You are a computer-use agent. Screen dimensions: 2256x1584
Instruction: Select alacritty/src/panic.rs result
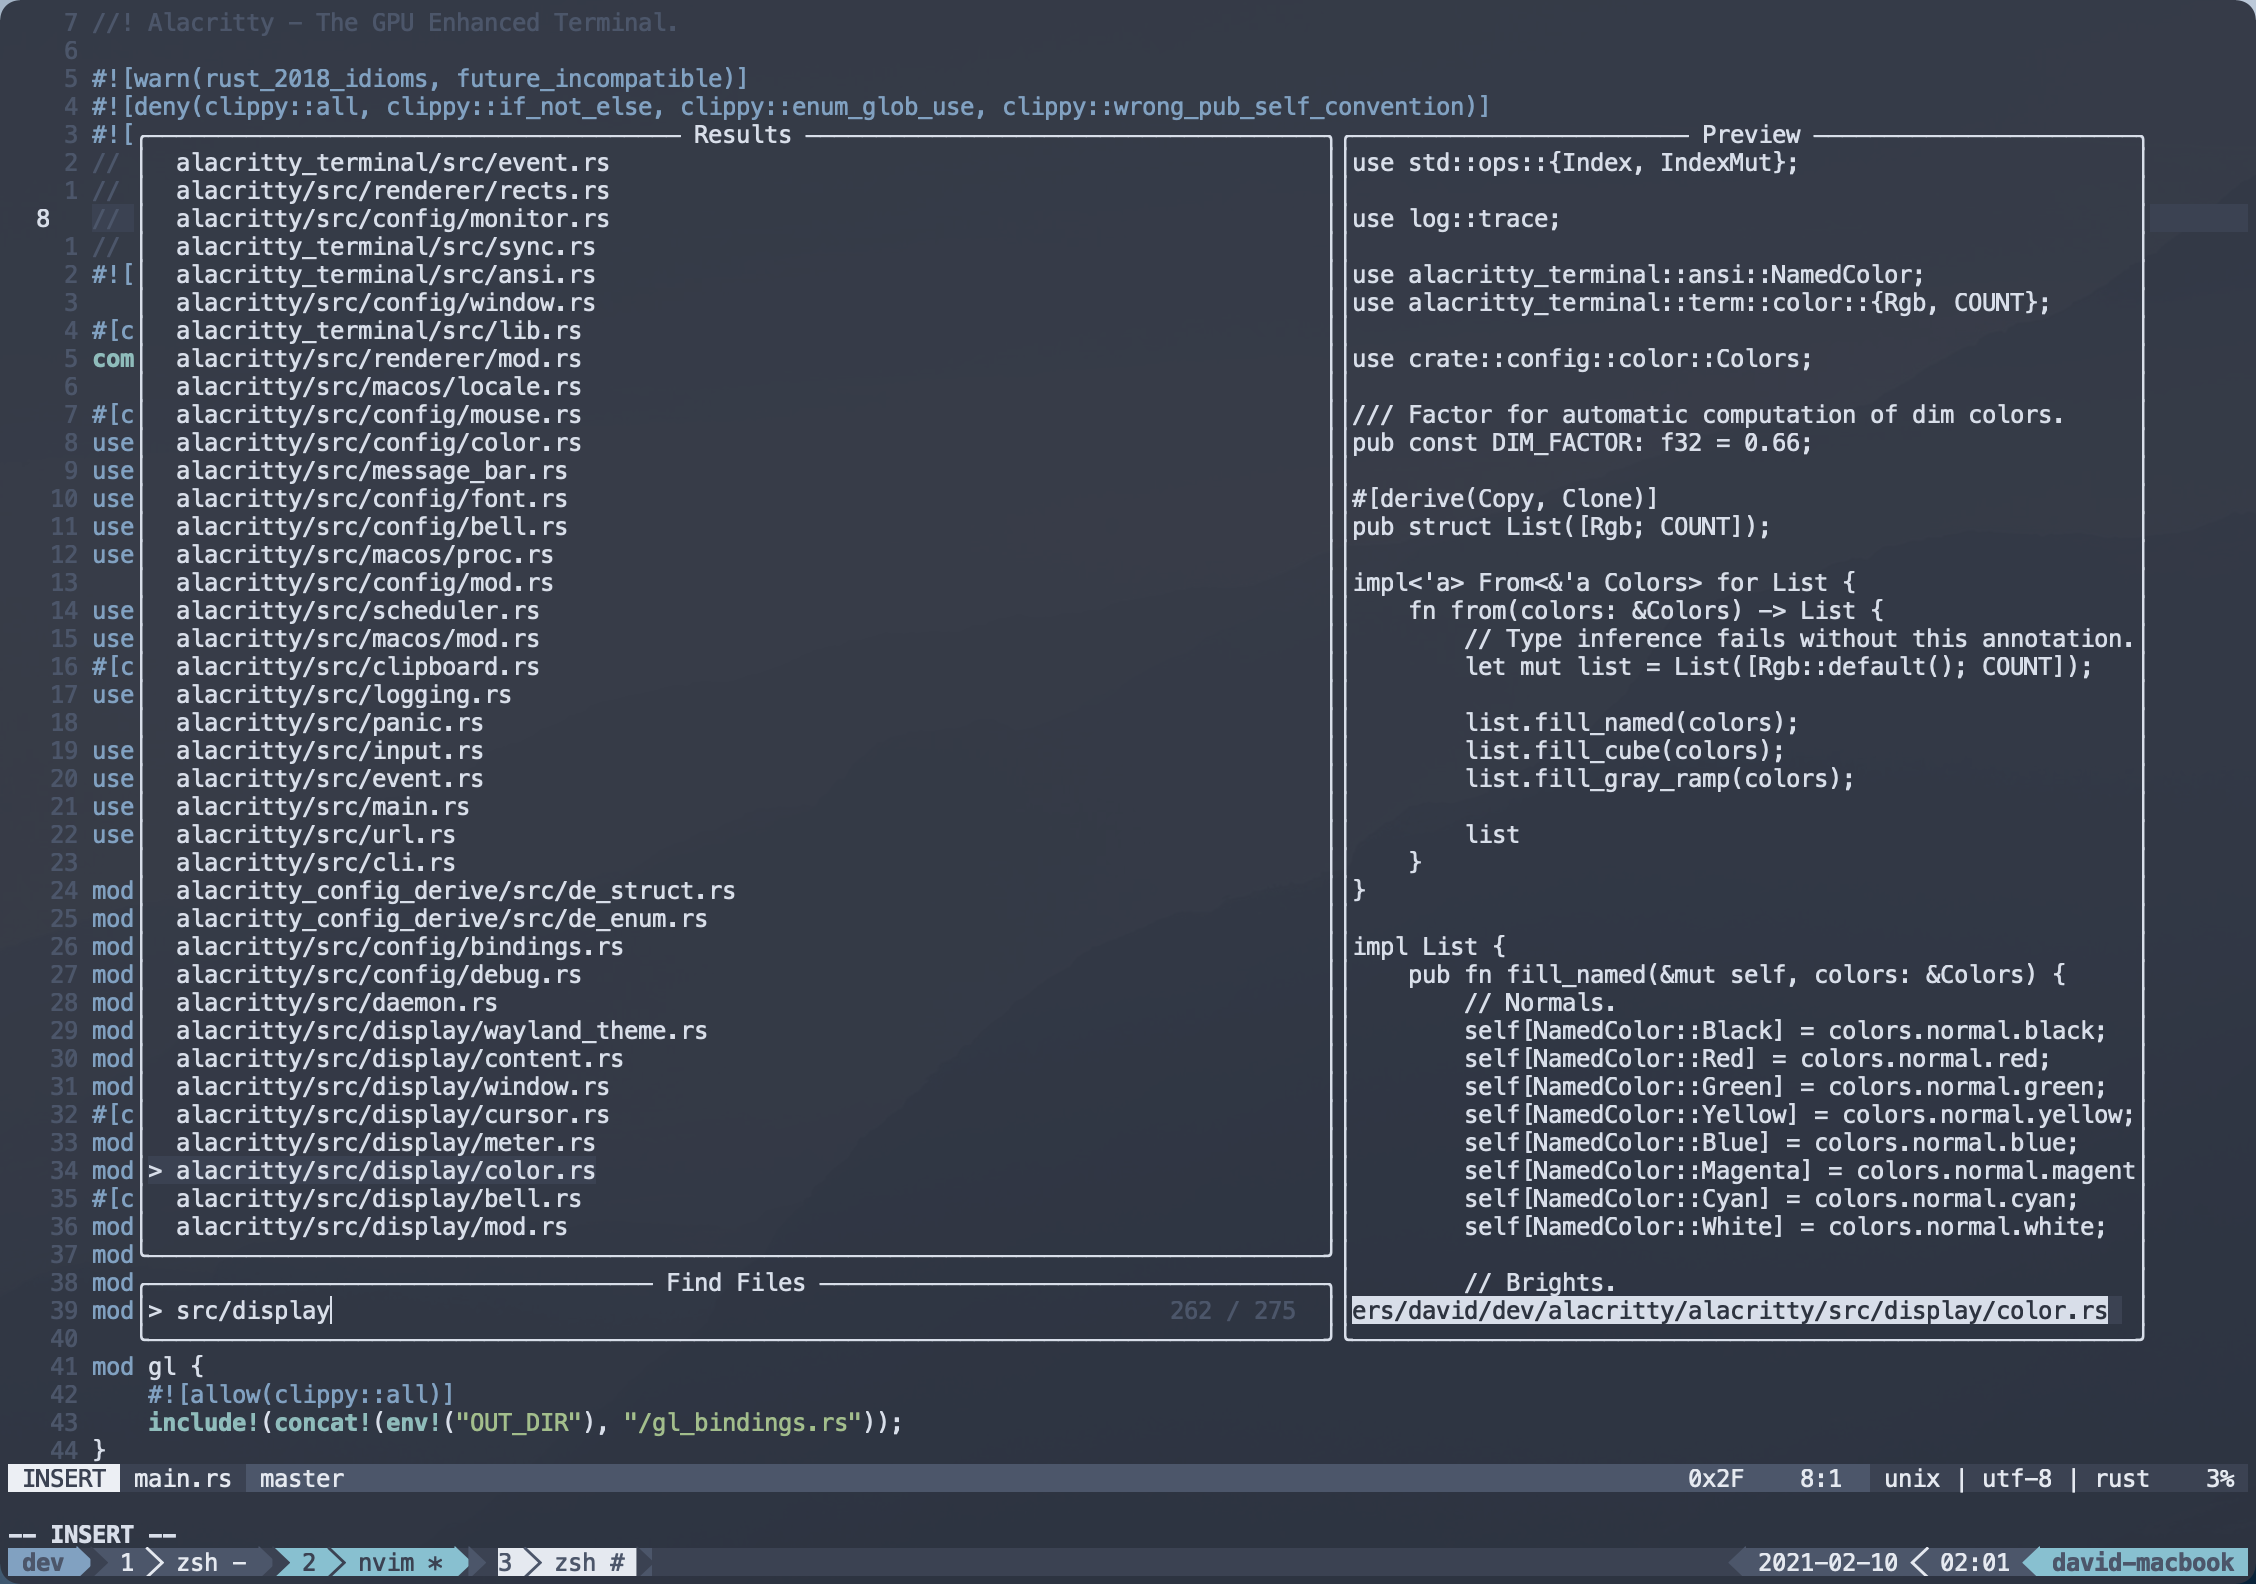pos(329,723)
